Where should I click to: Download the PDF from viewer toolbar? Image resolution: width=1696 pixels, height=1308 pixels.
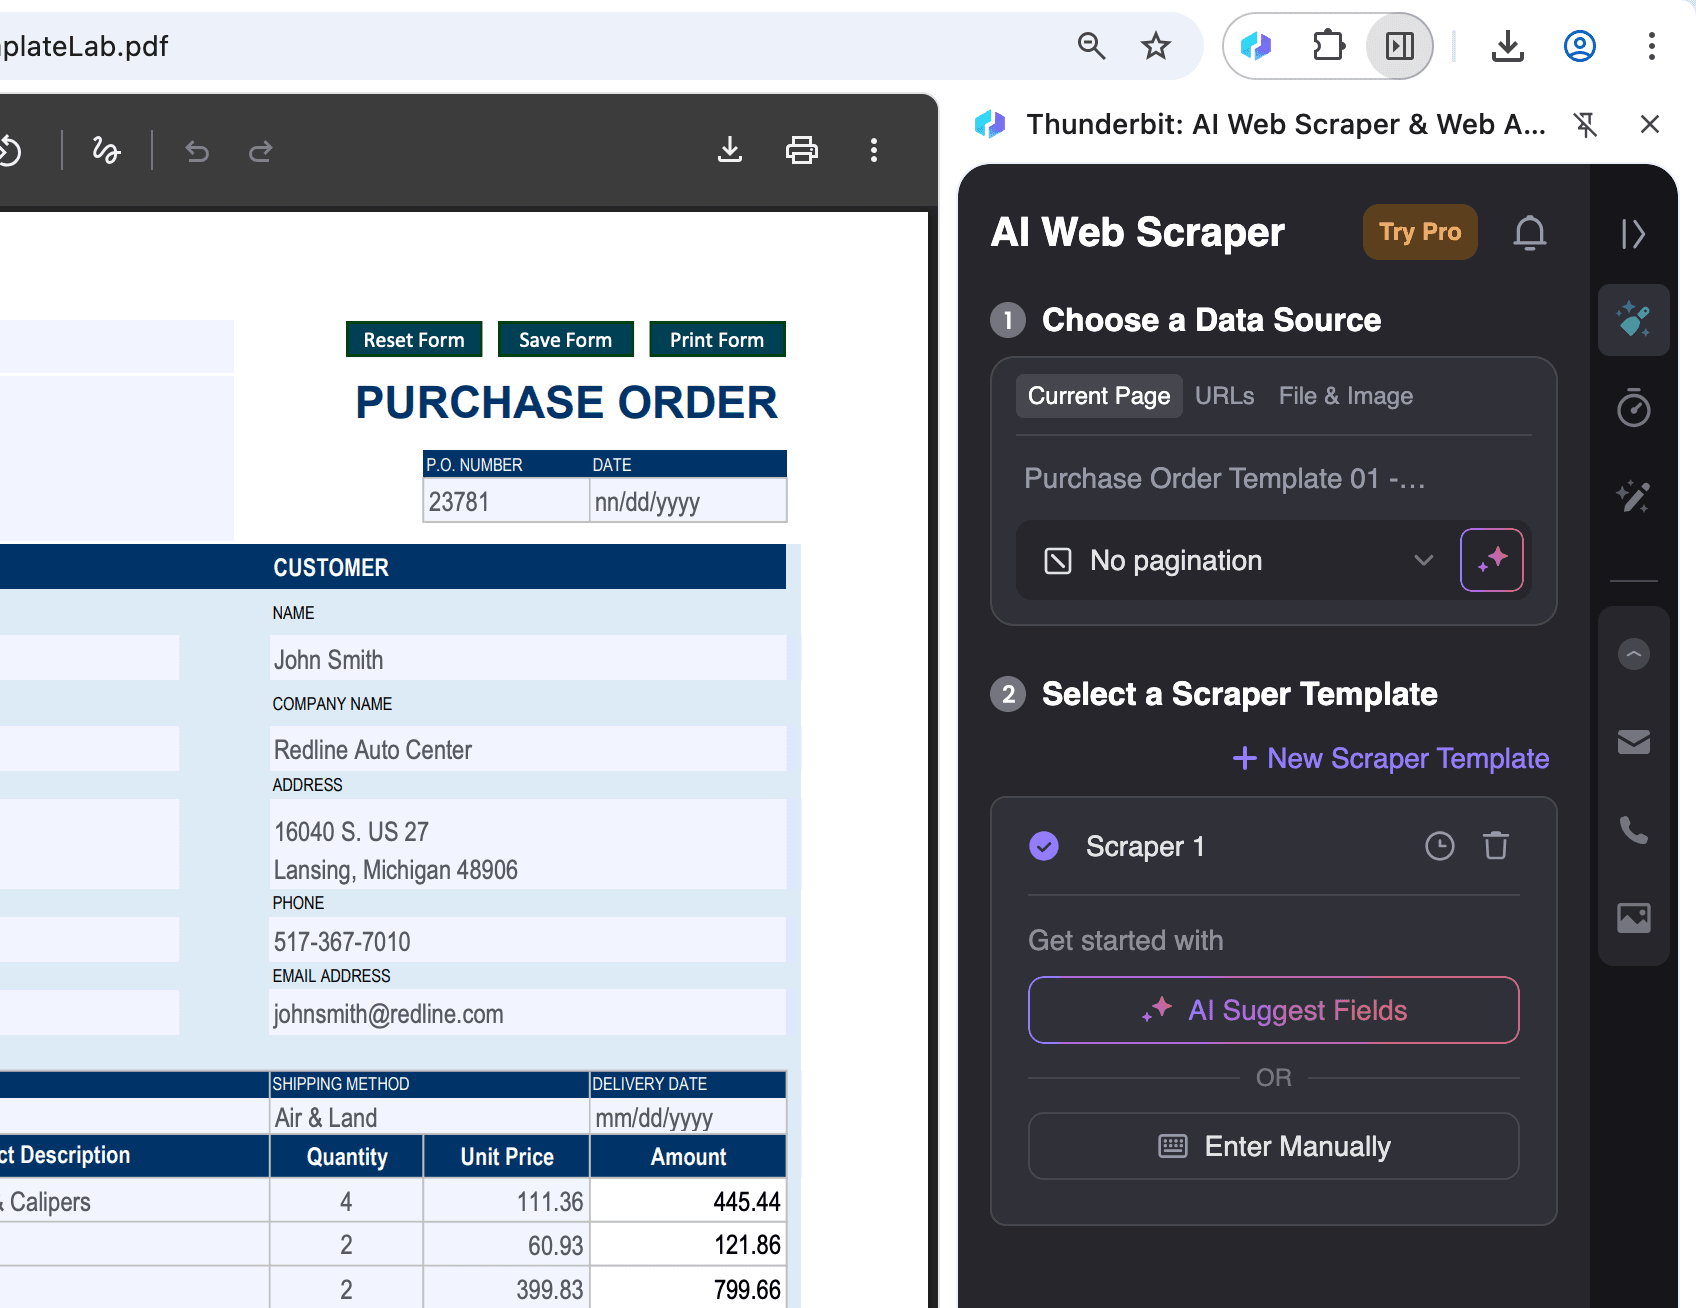(730, 150)
